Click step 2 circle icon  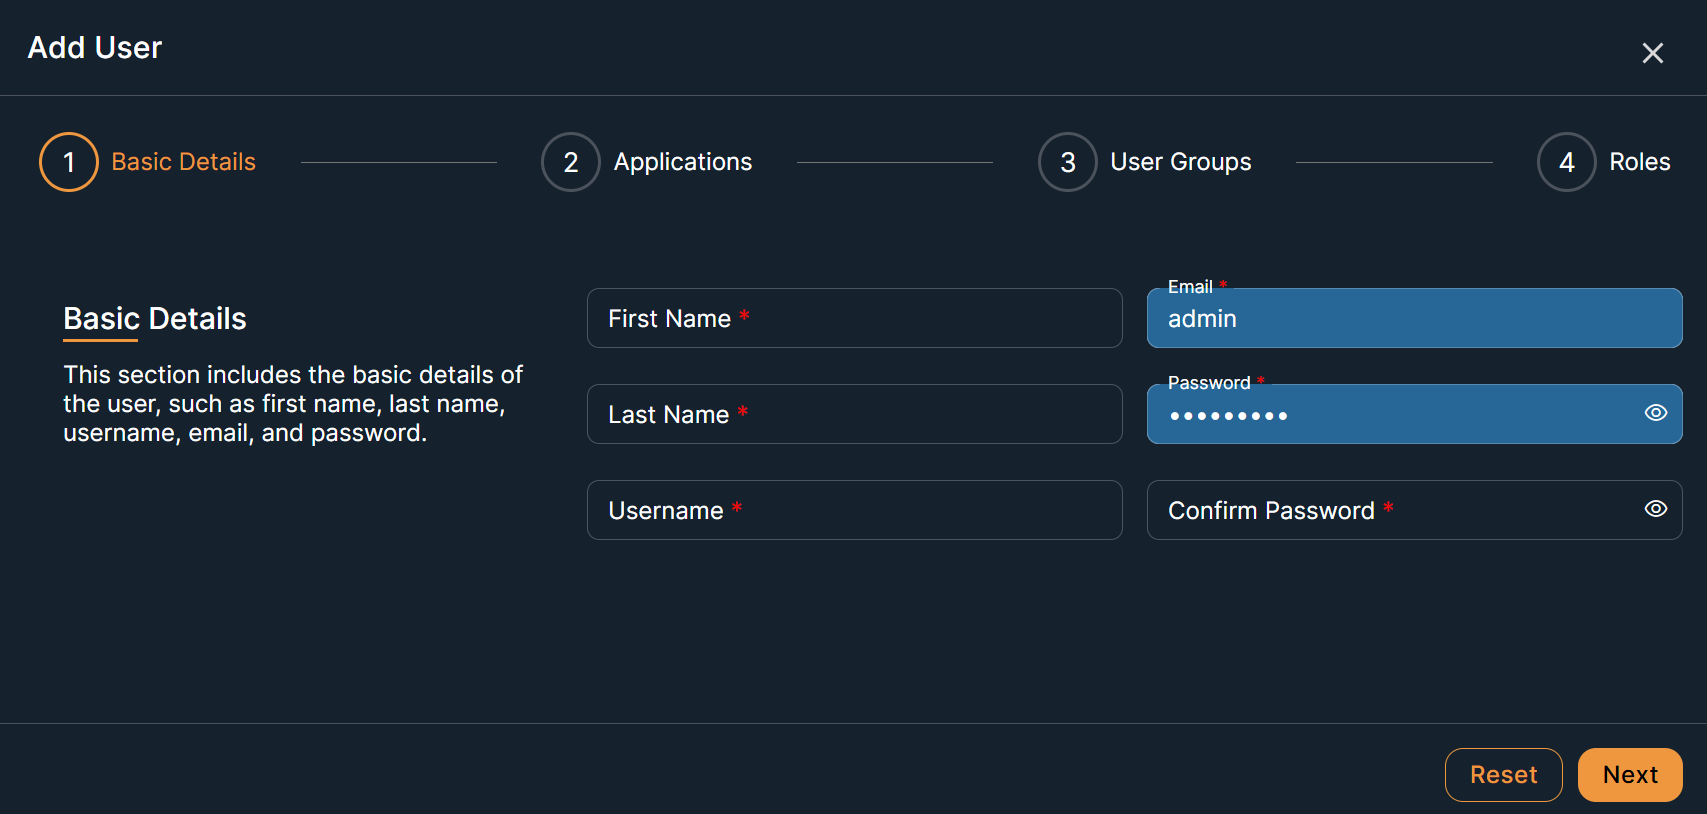(x=570, y=162)
